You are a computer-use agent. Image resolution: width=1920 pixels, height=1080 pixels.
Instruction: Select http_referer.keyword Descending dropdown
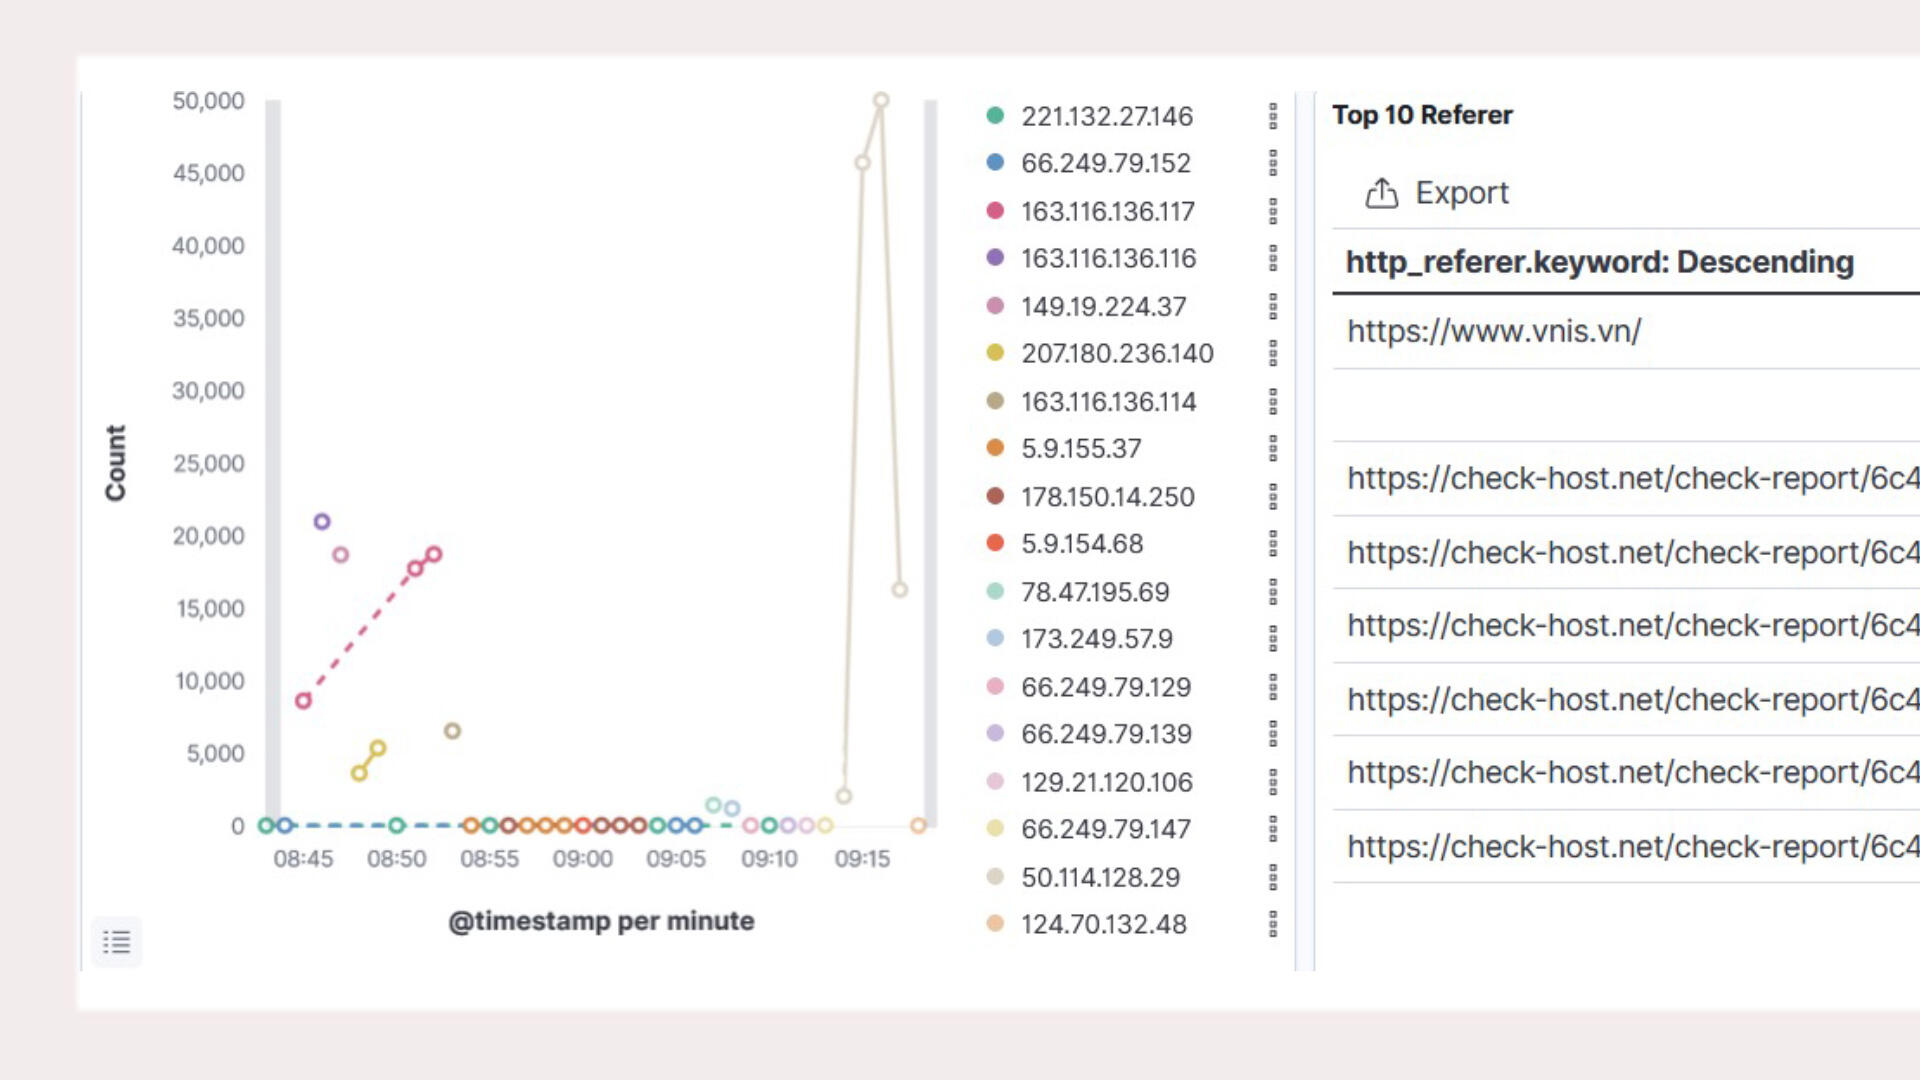(x=1600, y=261)
